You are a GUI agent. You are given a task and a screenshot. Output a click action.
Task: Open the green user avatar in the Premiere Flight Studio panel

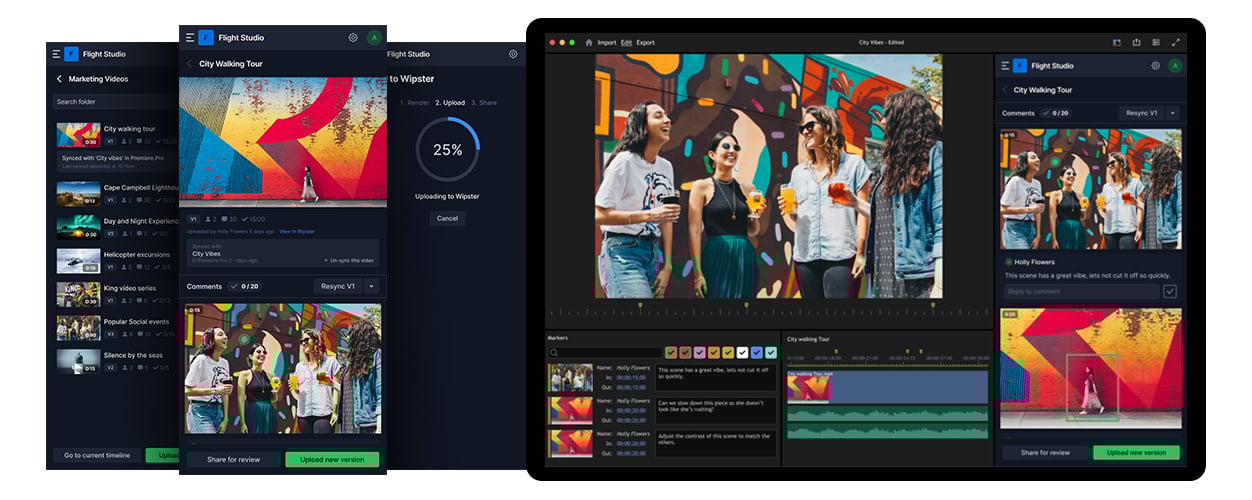point(1175,66)
